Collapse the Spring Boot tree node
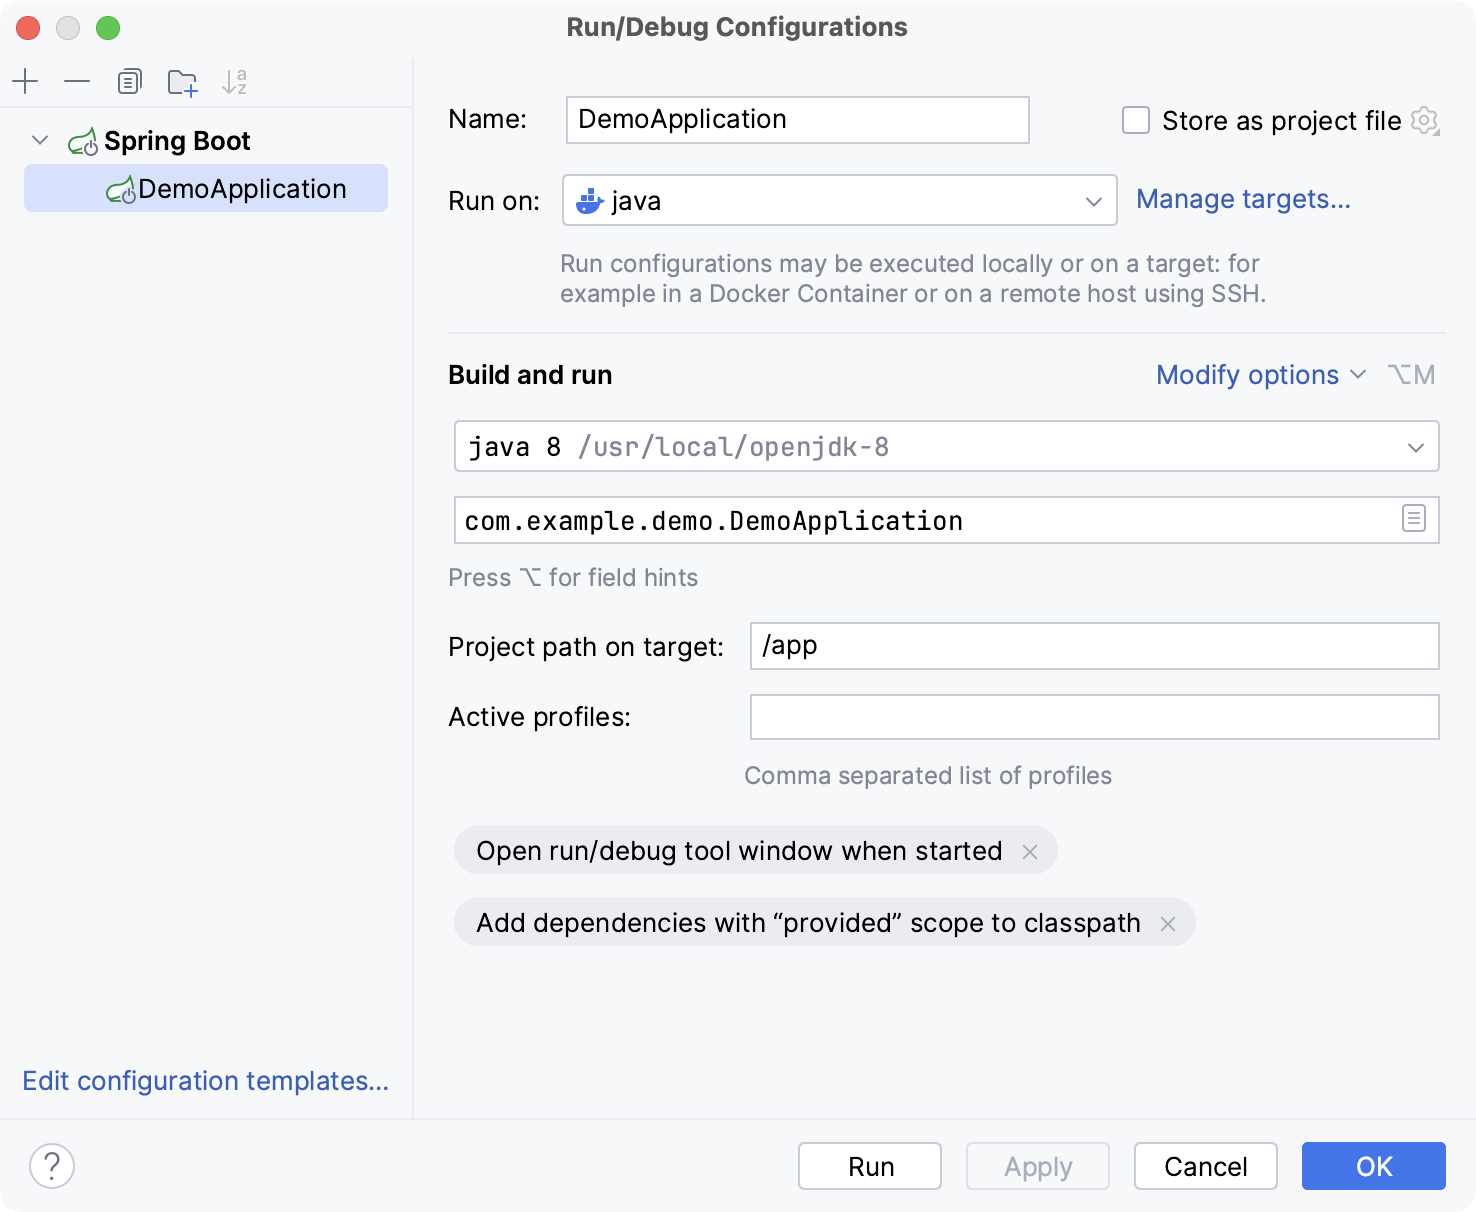1476x1212 pixels. point(40,140)
